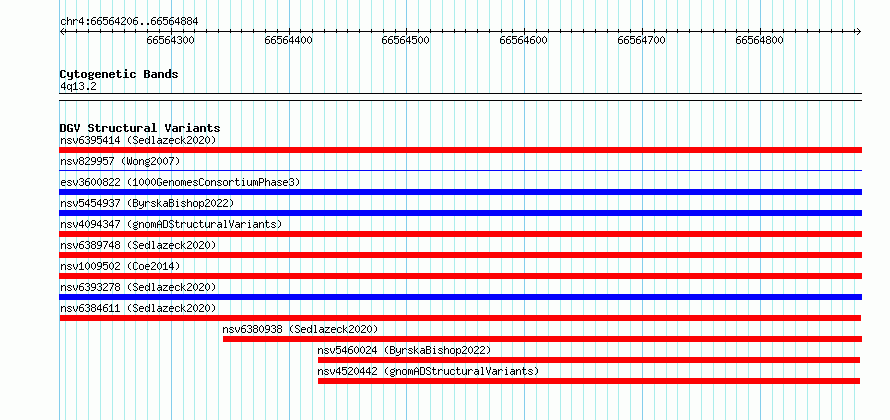Viewport: 890px width, 420px height.
Task: Open nsv5454937 (ByrskaBishop2022) variant label
Action: tap(147, 203)
